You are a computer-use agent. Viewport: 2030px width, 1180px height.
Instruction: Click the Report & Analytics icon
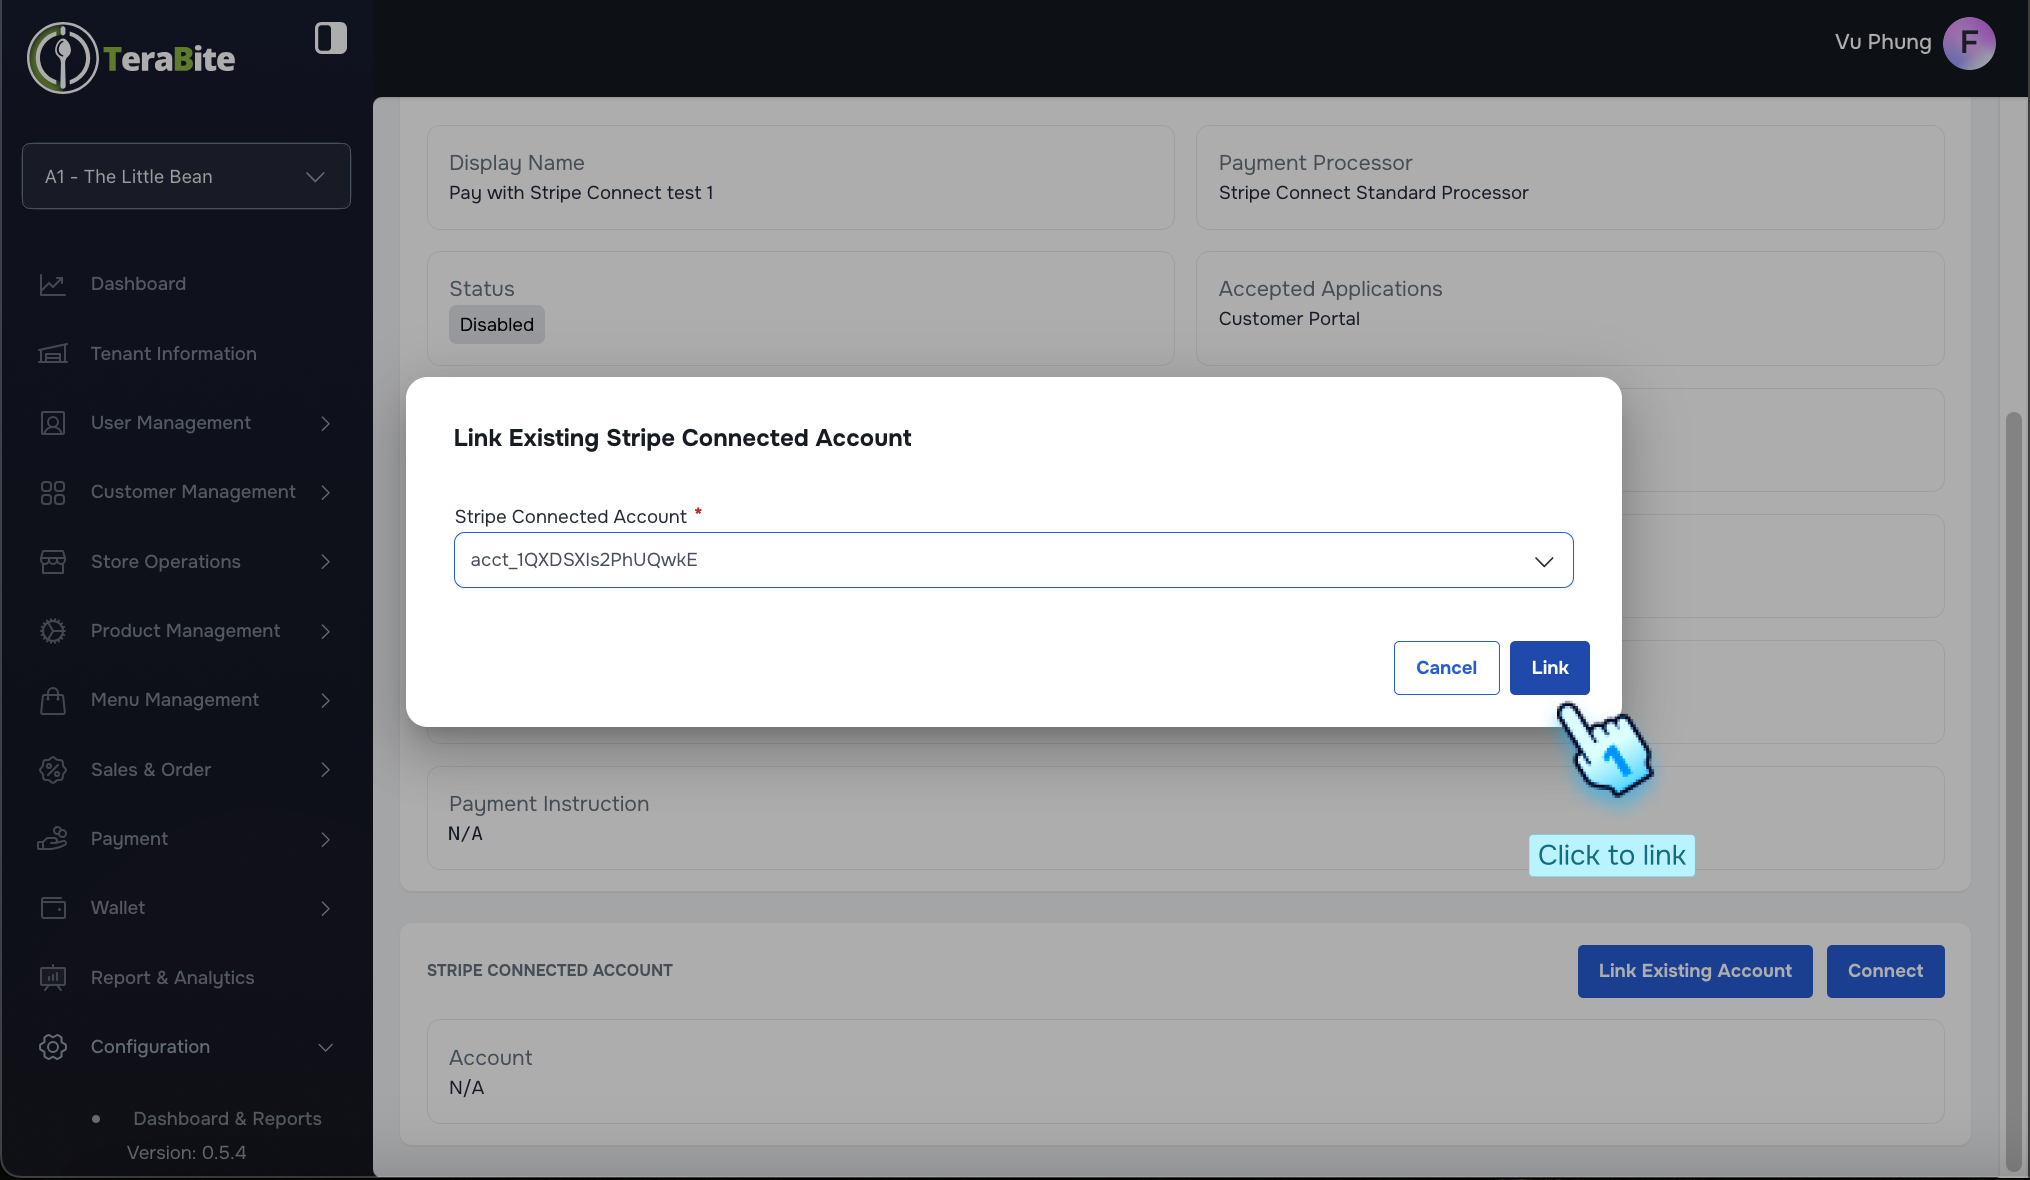[52, 978]
